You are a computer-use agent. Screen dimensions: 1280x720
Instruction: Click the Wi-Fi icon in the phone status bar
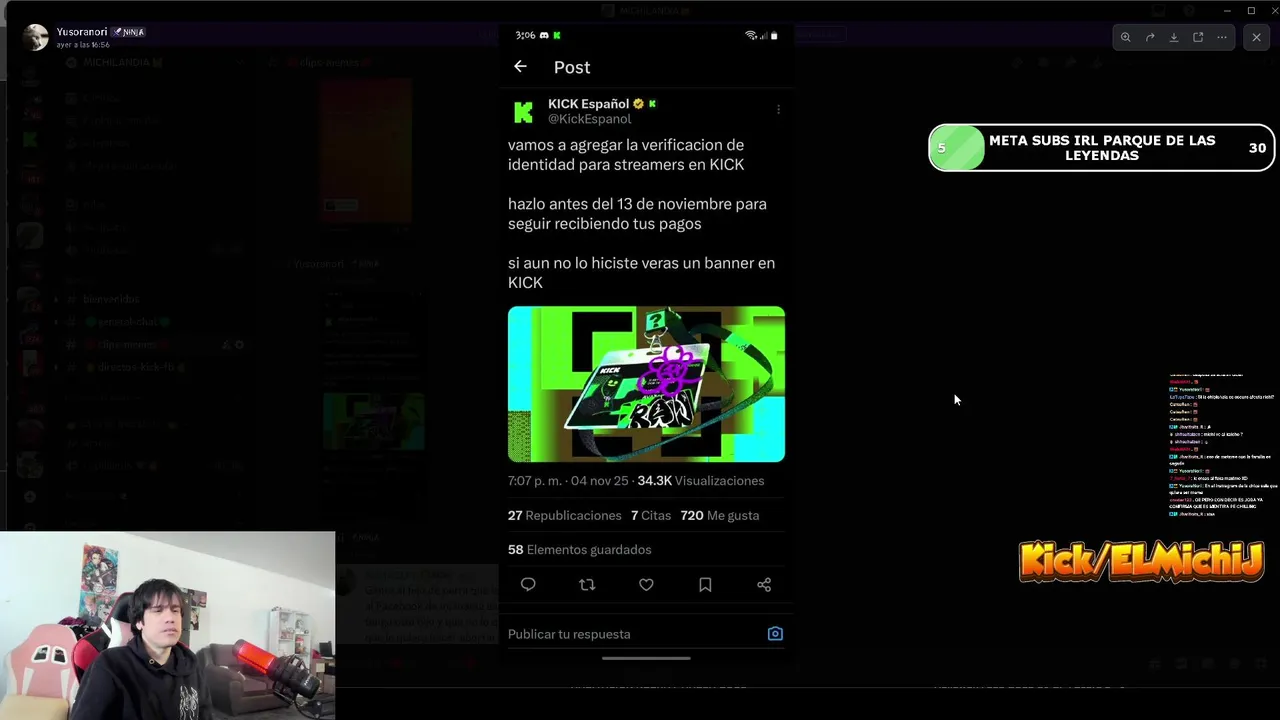pyautogui.click(x=751, y=35)
